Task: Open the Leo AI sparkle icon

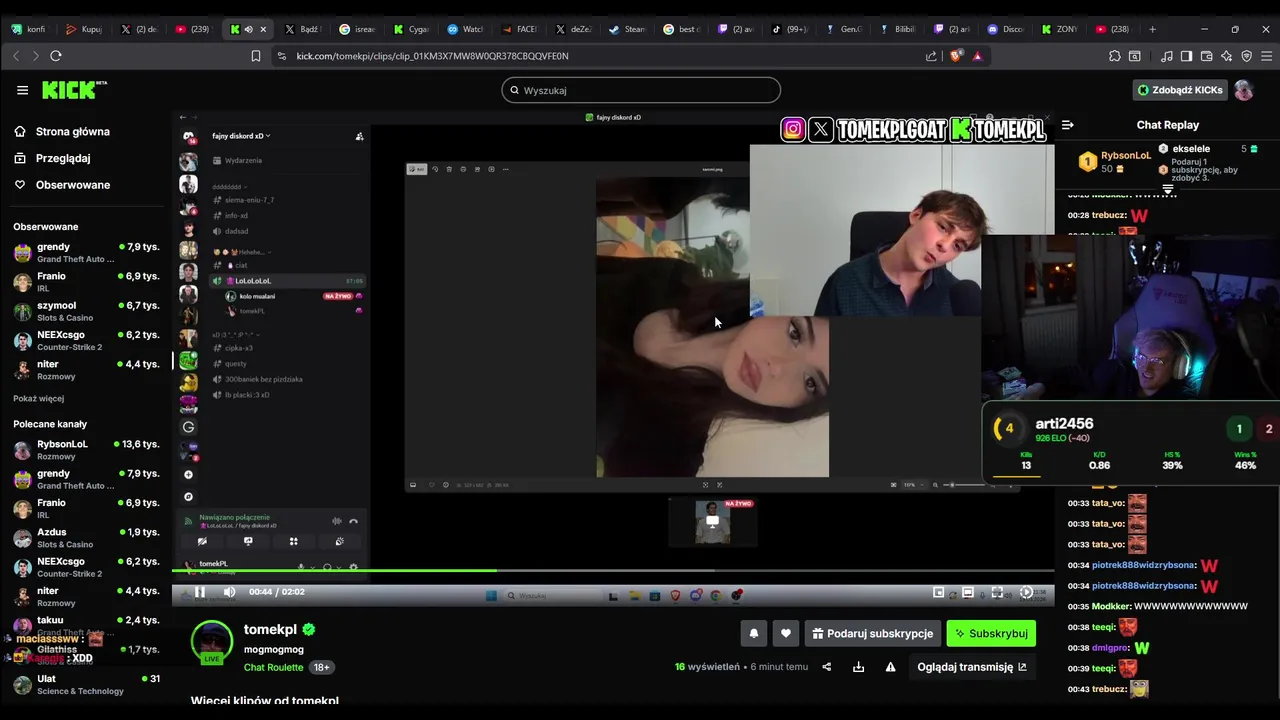Action: pos(1226,56)
